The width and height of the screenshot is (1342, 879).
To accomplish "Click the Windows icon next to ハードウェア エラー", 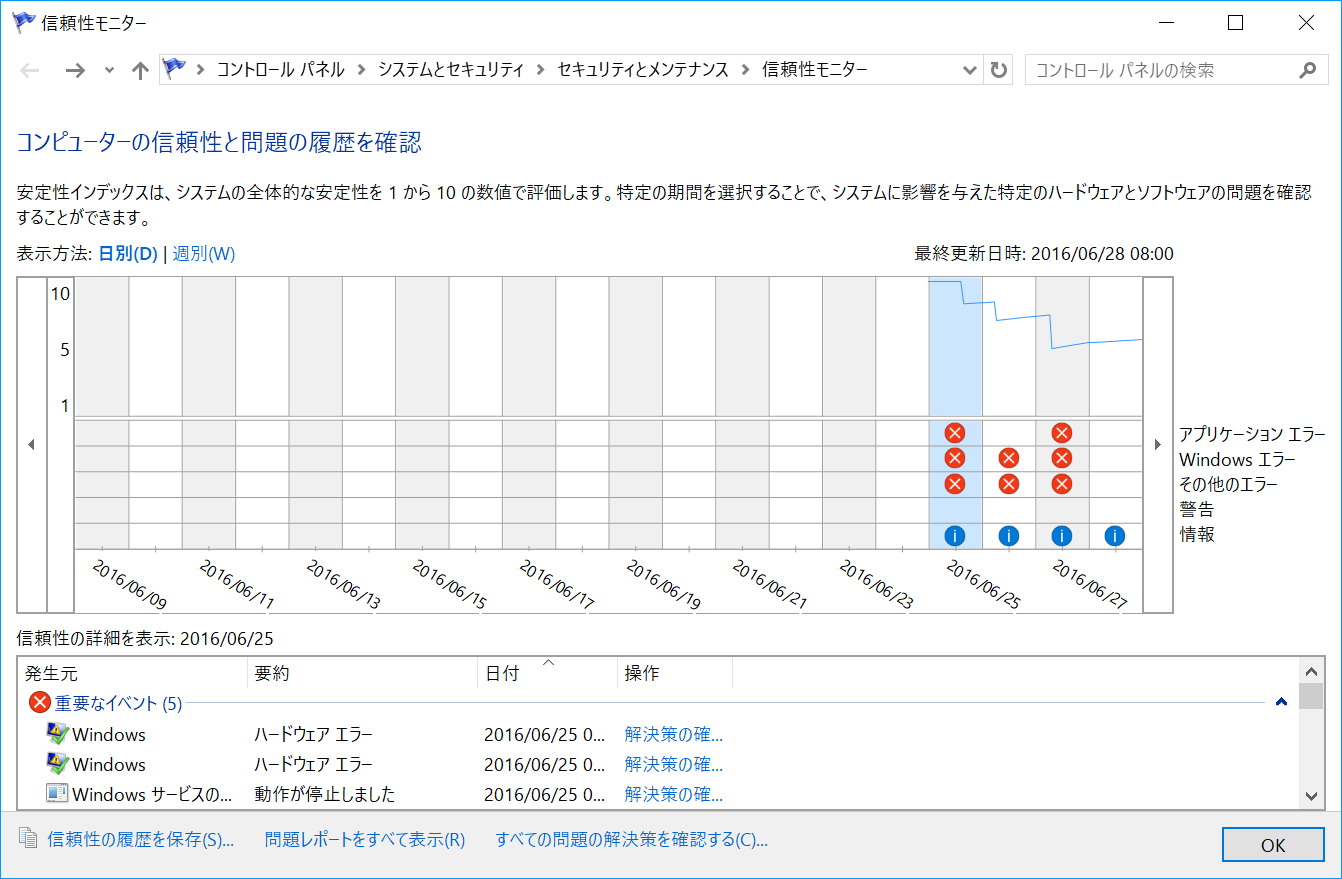I will tap(58, 735).
